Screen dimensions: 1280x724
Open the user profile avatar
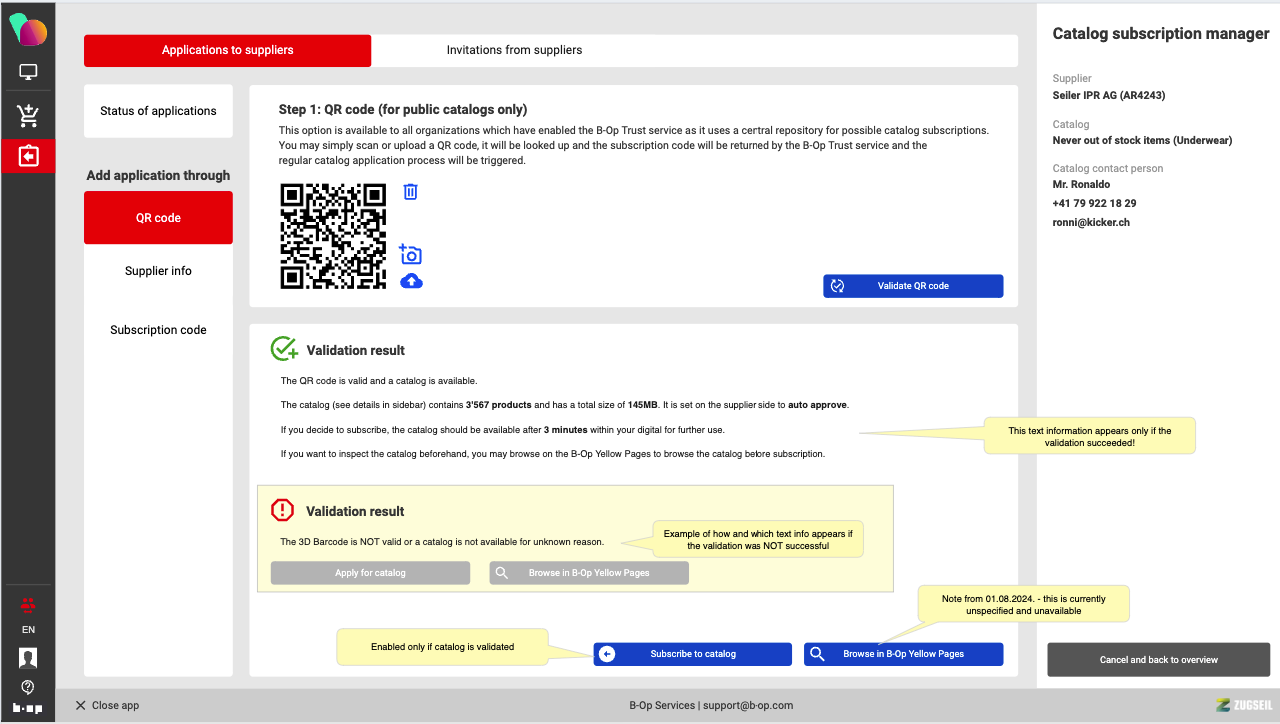point(28,657)
